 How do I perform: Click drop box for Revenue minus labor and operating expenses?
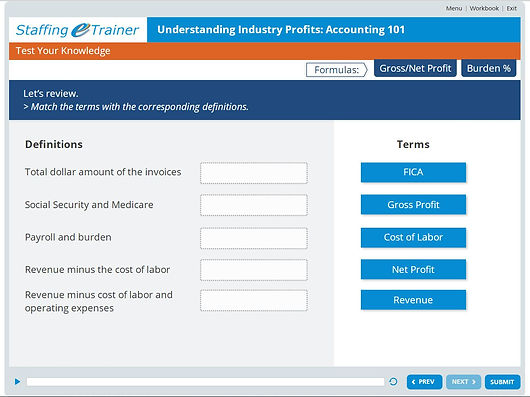[254, 300]
